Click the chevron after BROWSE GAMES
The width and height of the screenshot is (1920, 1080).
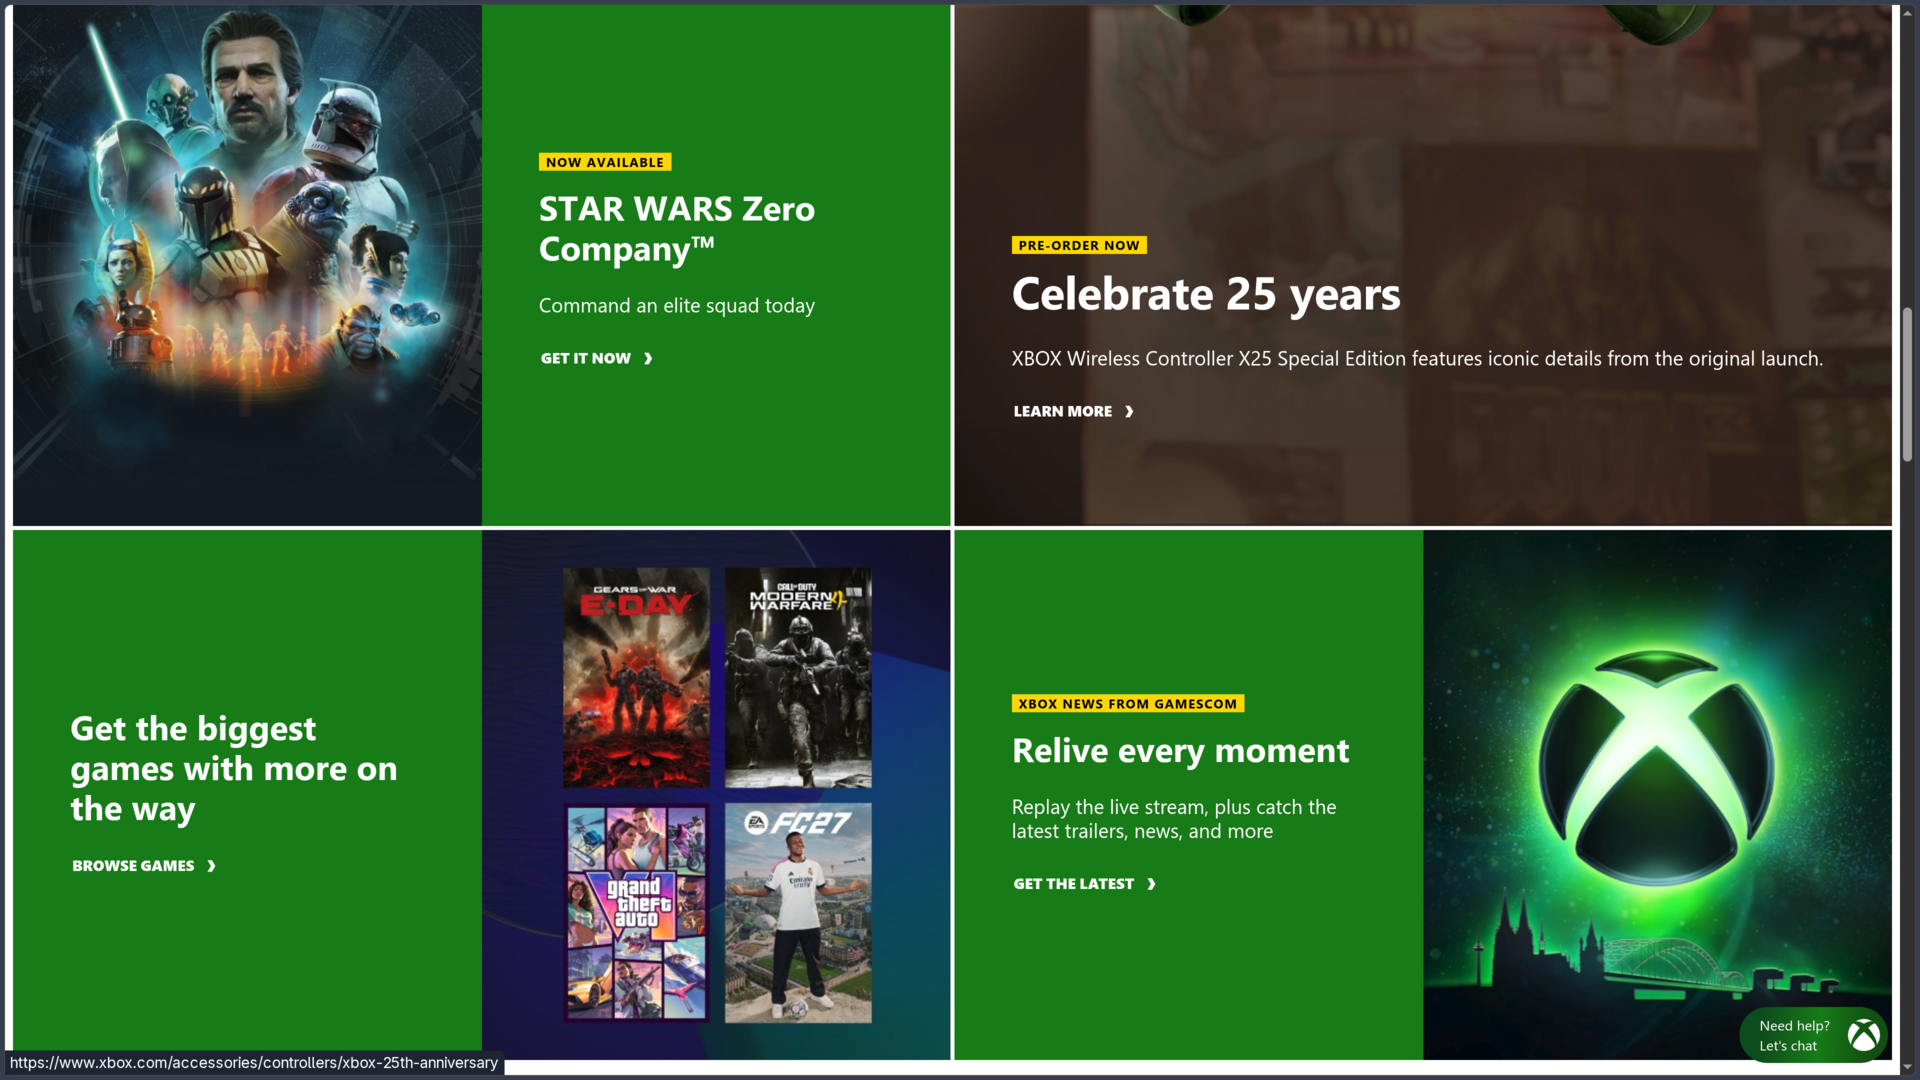[x=211, y=866]
